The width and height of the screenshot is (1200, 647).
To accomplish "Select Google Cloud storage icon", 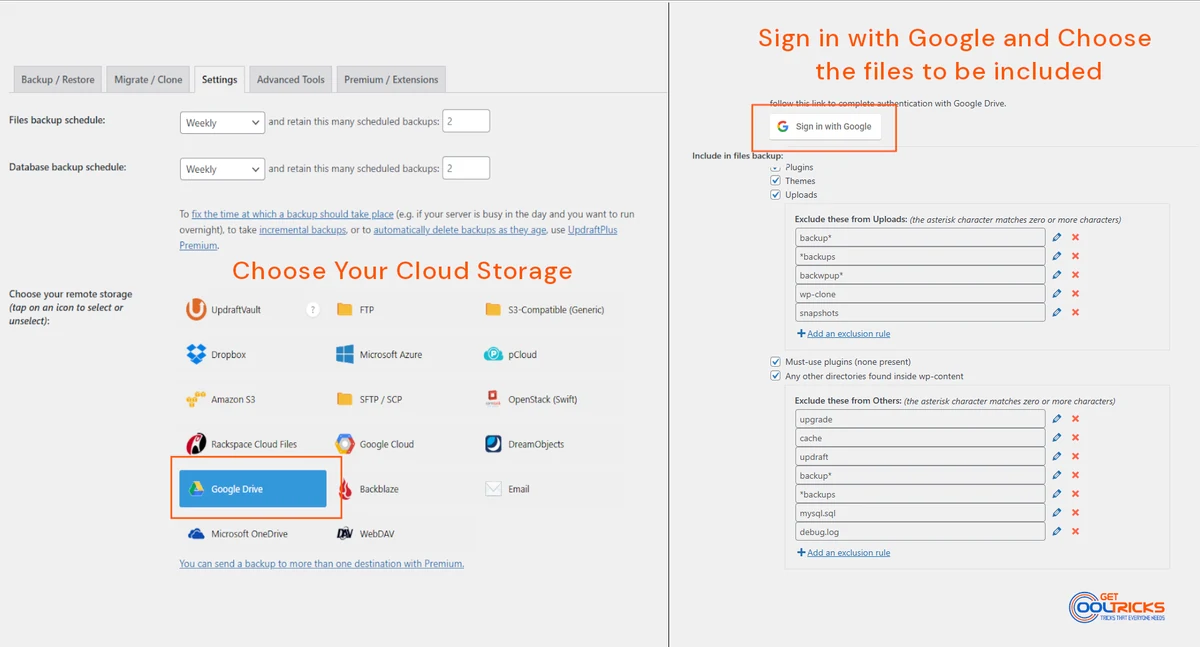I will click(x=374, y=444).
